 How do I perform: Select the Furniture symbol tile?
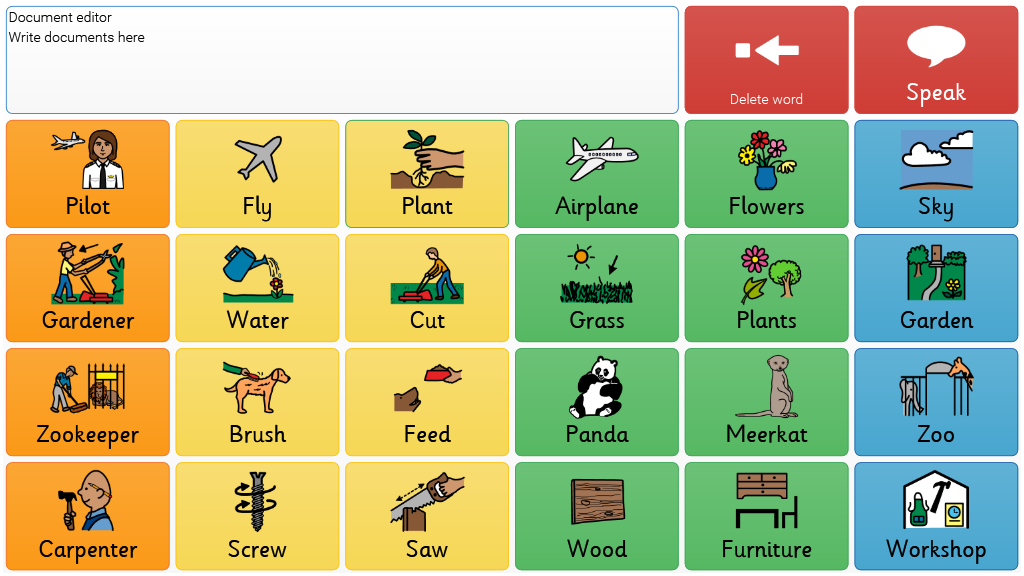pyautogui.click(x=767, y=516)
